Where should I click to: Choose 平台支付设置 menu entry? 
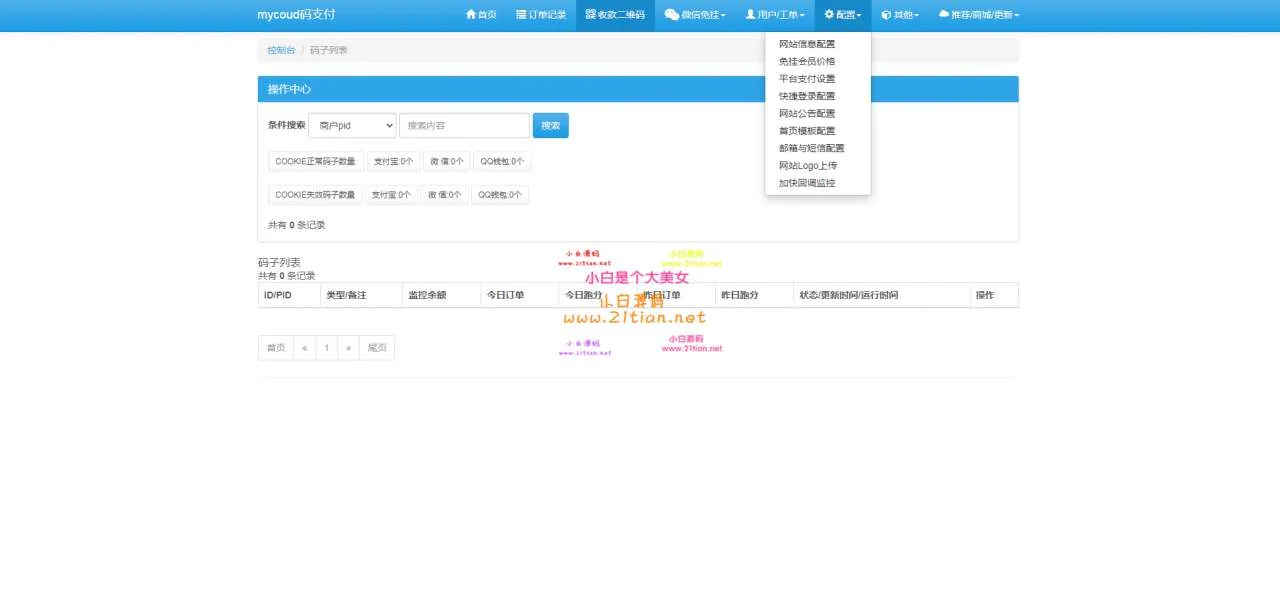point(807,79)
